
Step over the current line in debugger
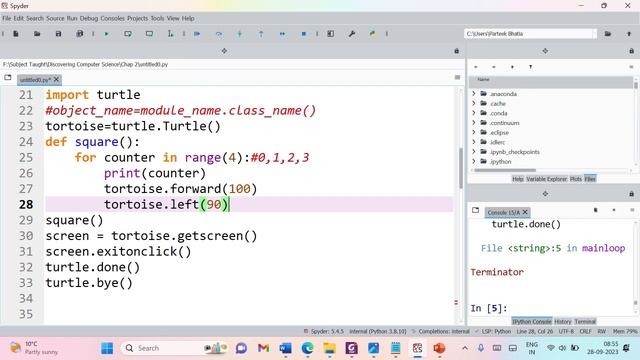[x=219, y=34]
